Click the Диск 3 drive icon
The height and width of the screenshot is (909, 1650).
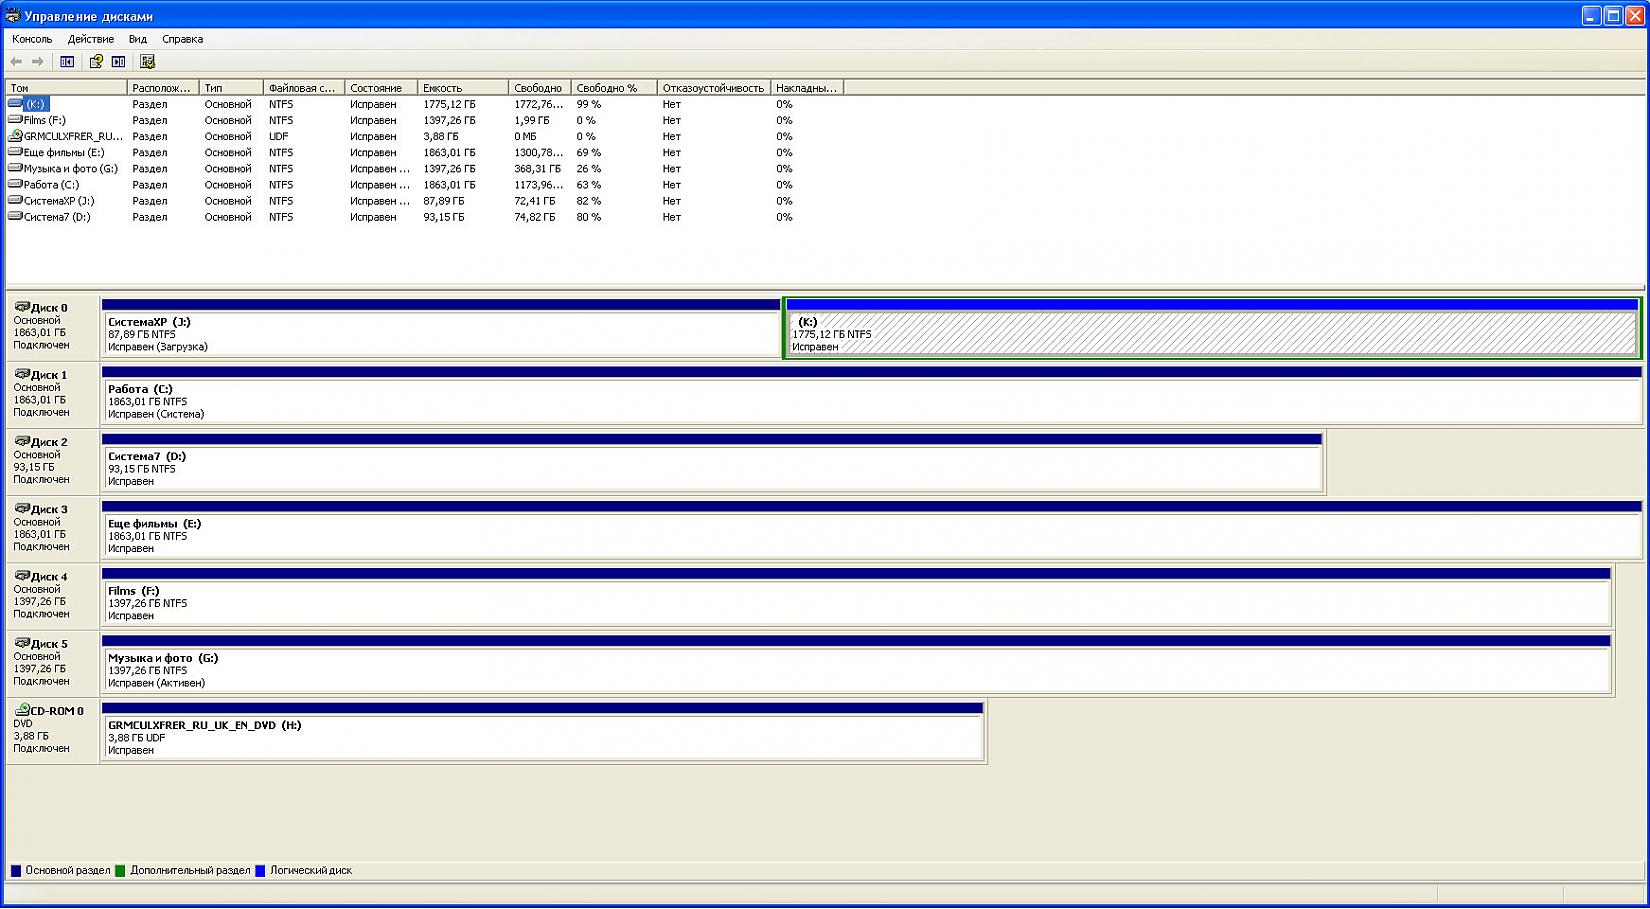(x=22, y=509)
